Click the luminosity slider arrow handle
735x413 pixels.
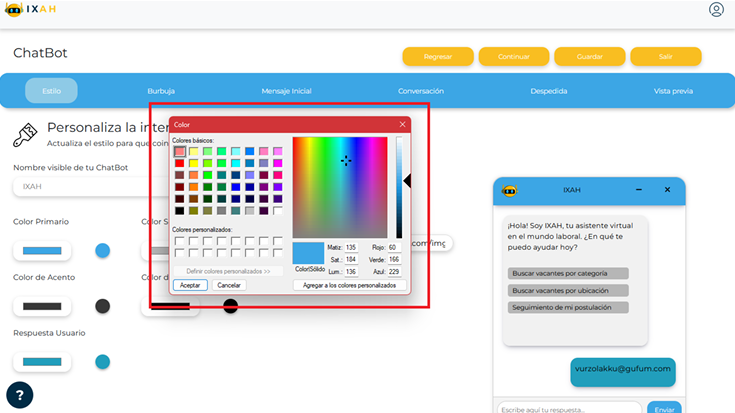[407, 181]
